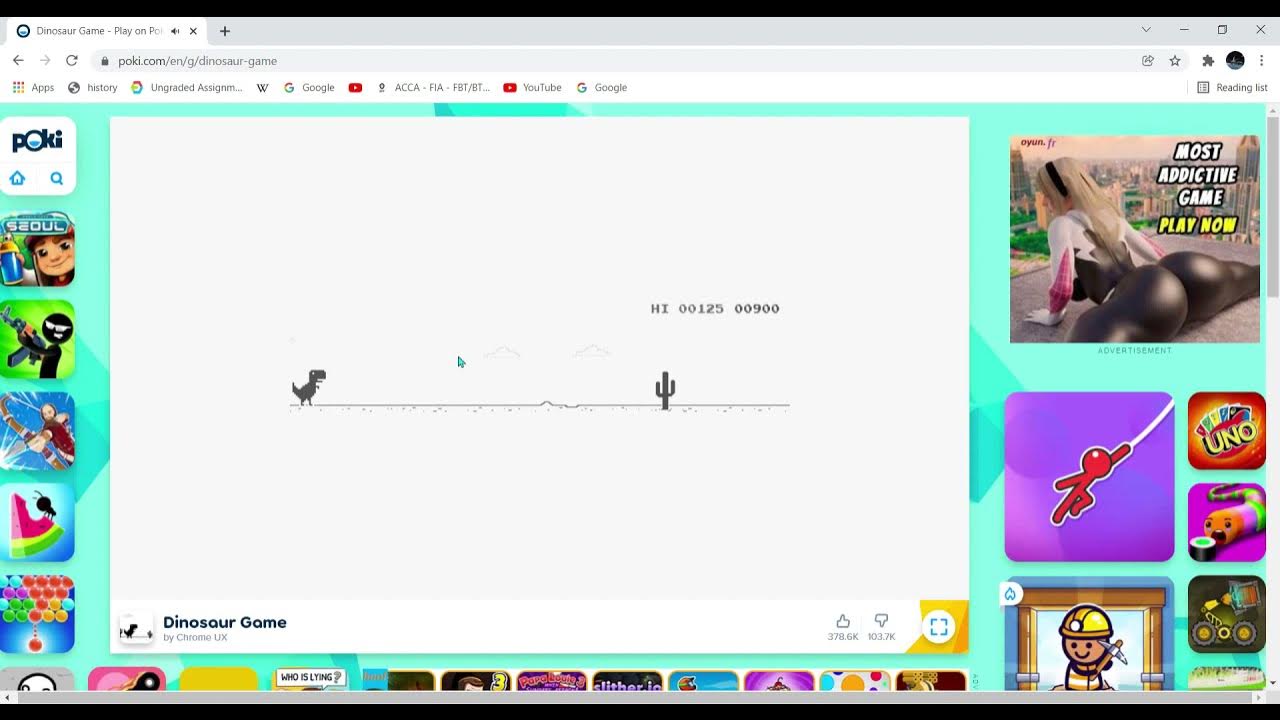Open the history bookmark
Screen dimensions: 1280x720
click(92, 88)
